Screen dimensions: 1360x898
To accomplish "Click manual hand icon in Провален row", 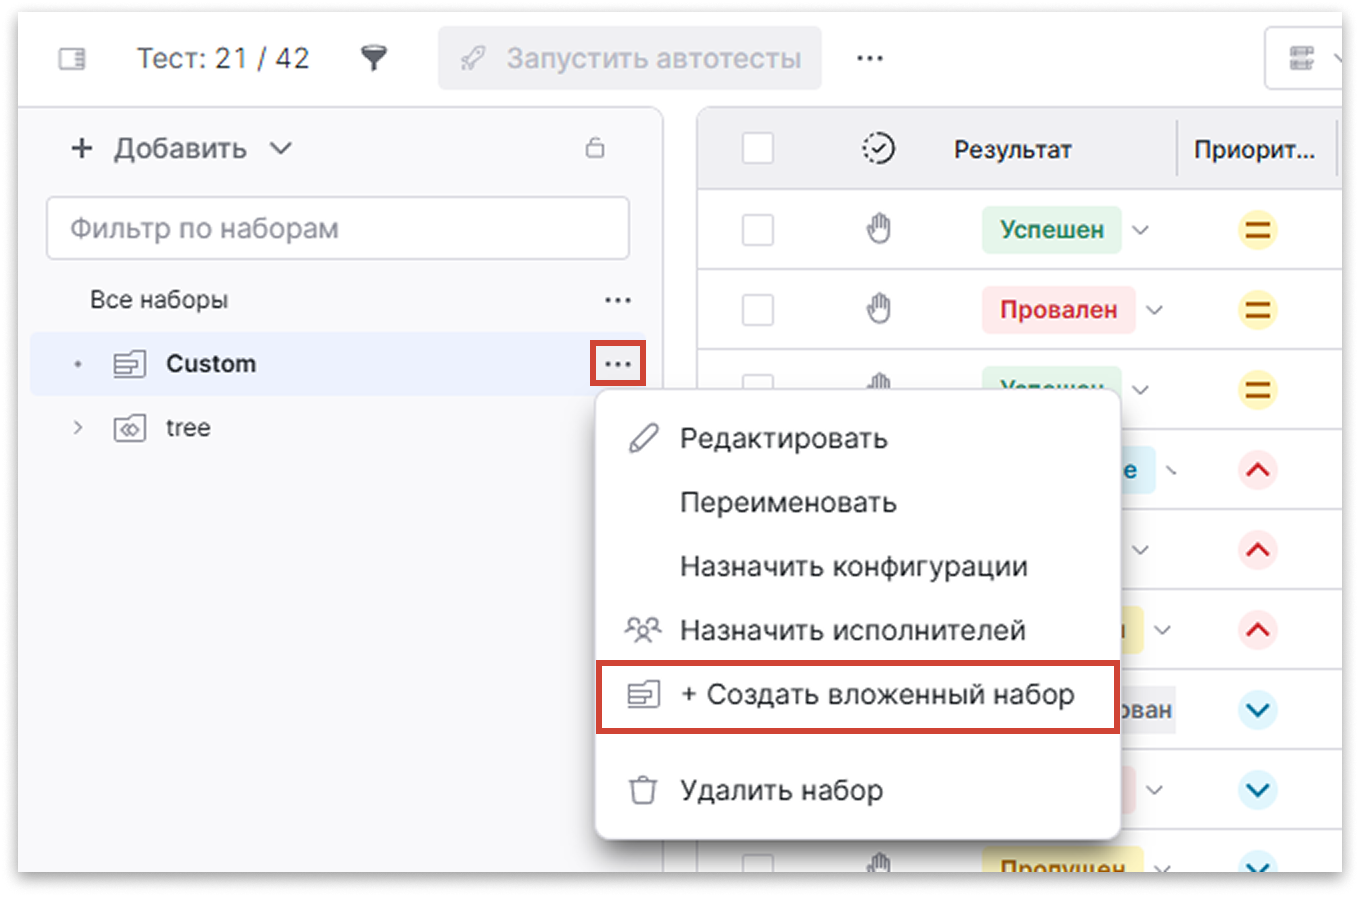I will (x=878, y=309).
